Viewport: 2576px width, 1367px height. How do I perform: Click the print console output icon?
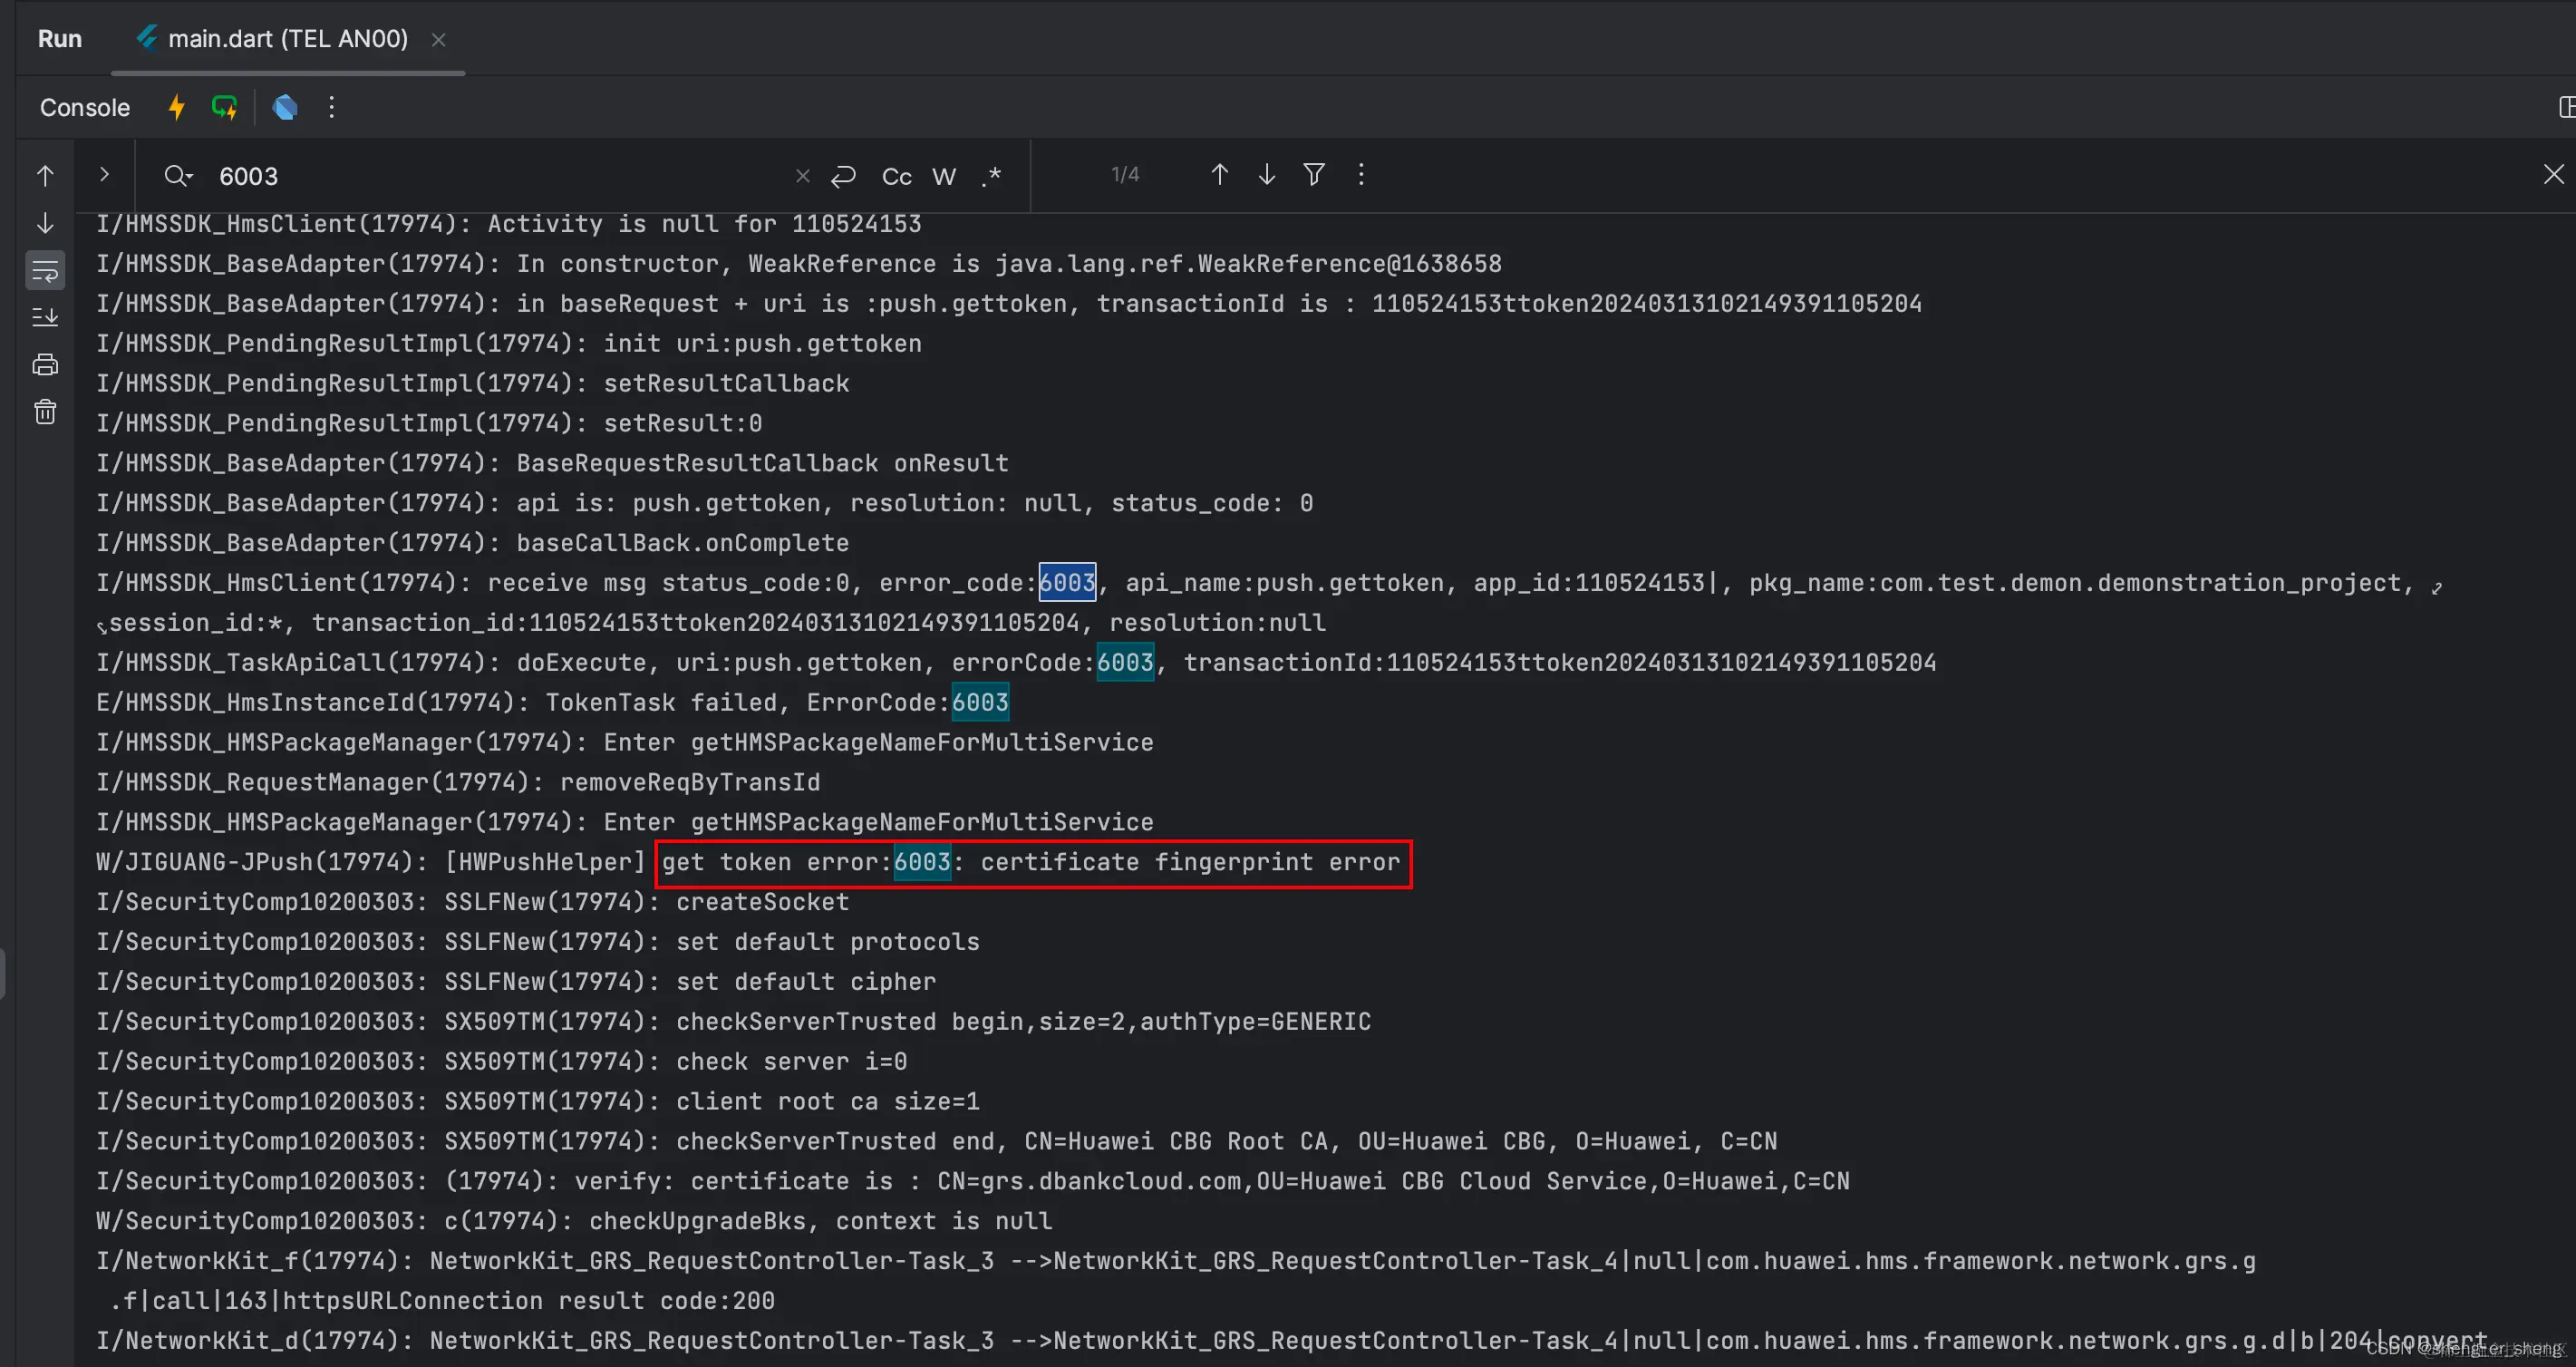[45, 365]
